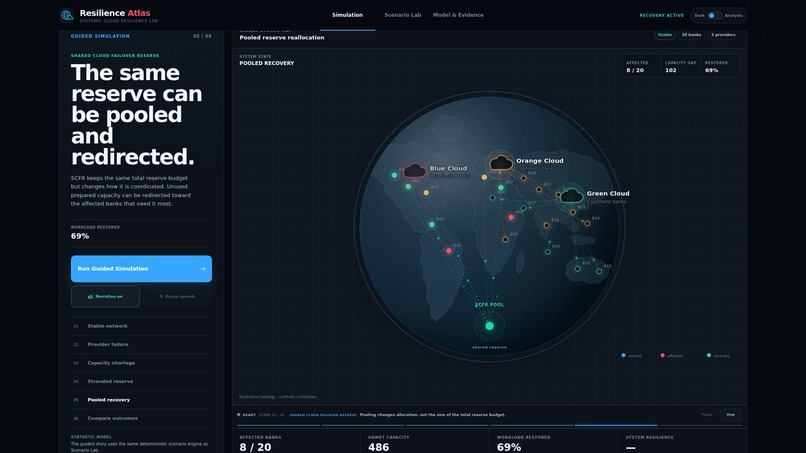Open the Scenario Lab tab
Screen dimensions: 806x453
pos(402,15)
